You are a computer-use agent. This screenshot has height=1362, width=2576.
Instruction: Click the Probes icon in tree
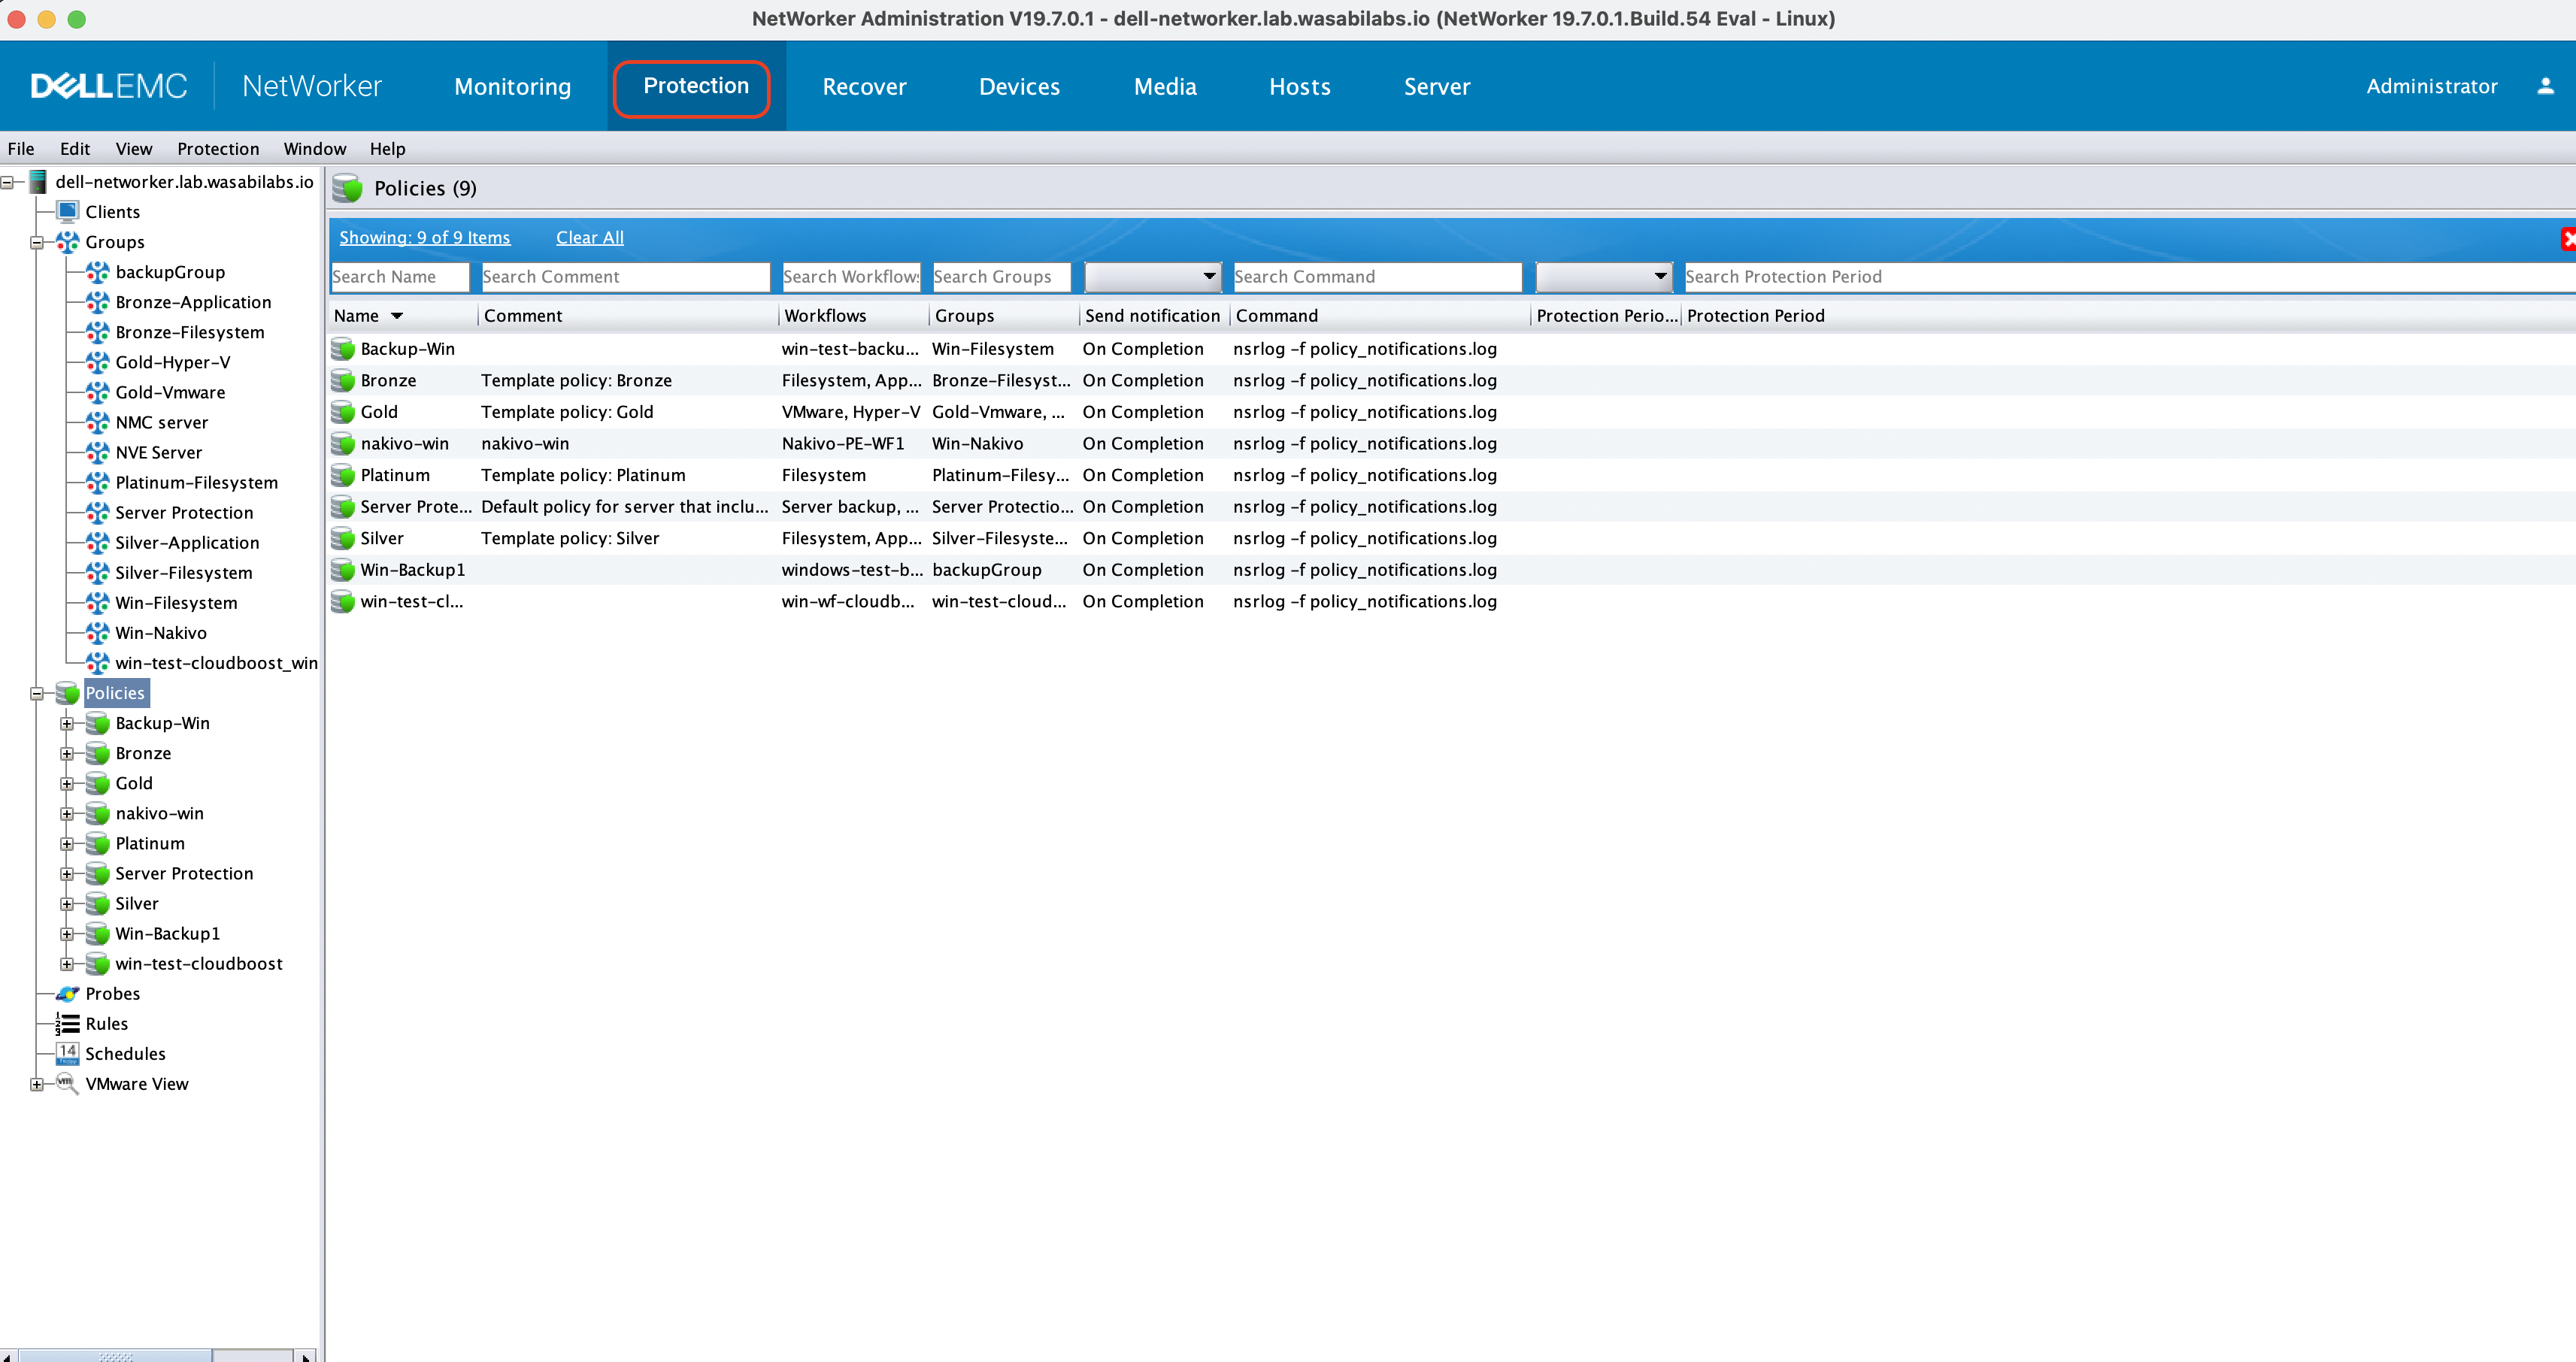(x=67, y=994)
